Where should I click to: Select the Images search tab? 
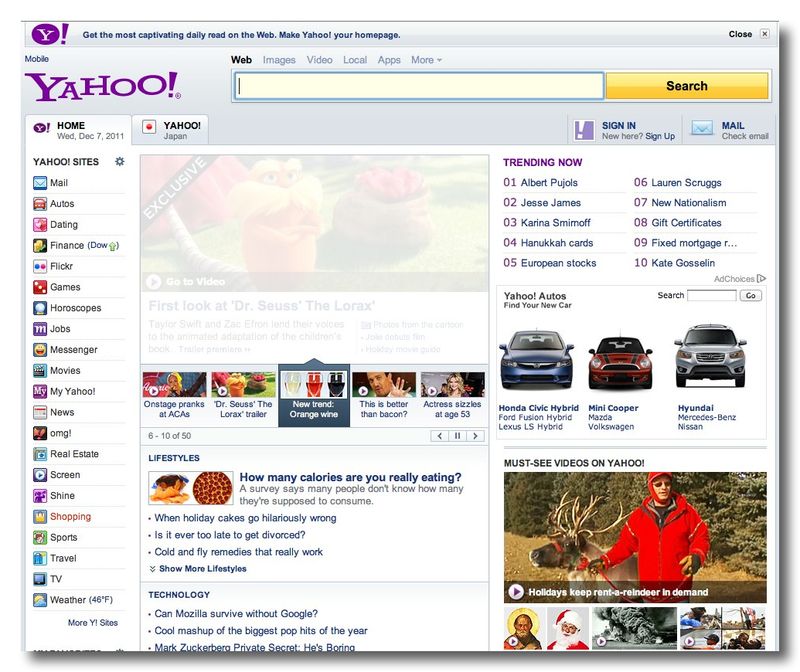(279, 60)
